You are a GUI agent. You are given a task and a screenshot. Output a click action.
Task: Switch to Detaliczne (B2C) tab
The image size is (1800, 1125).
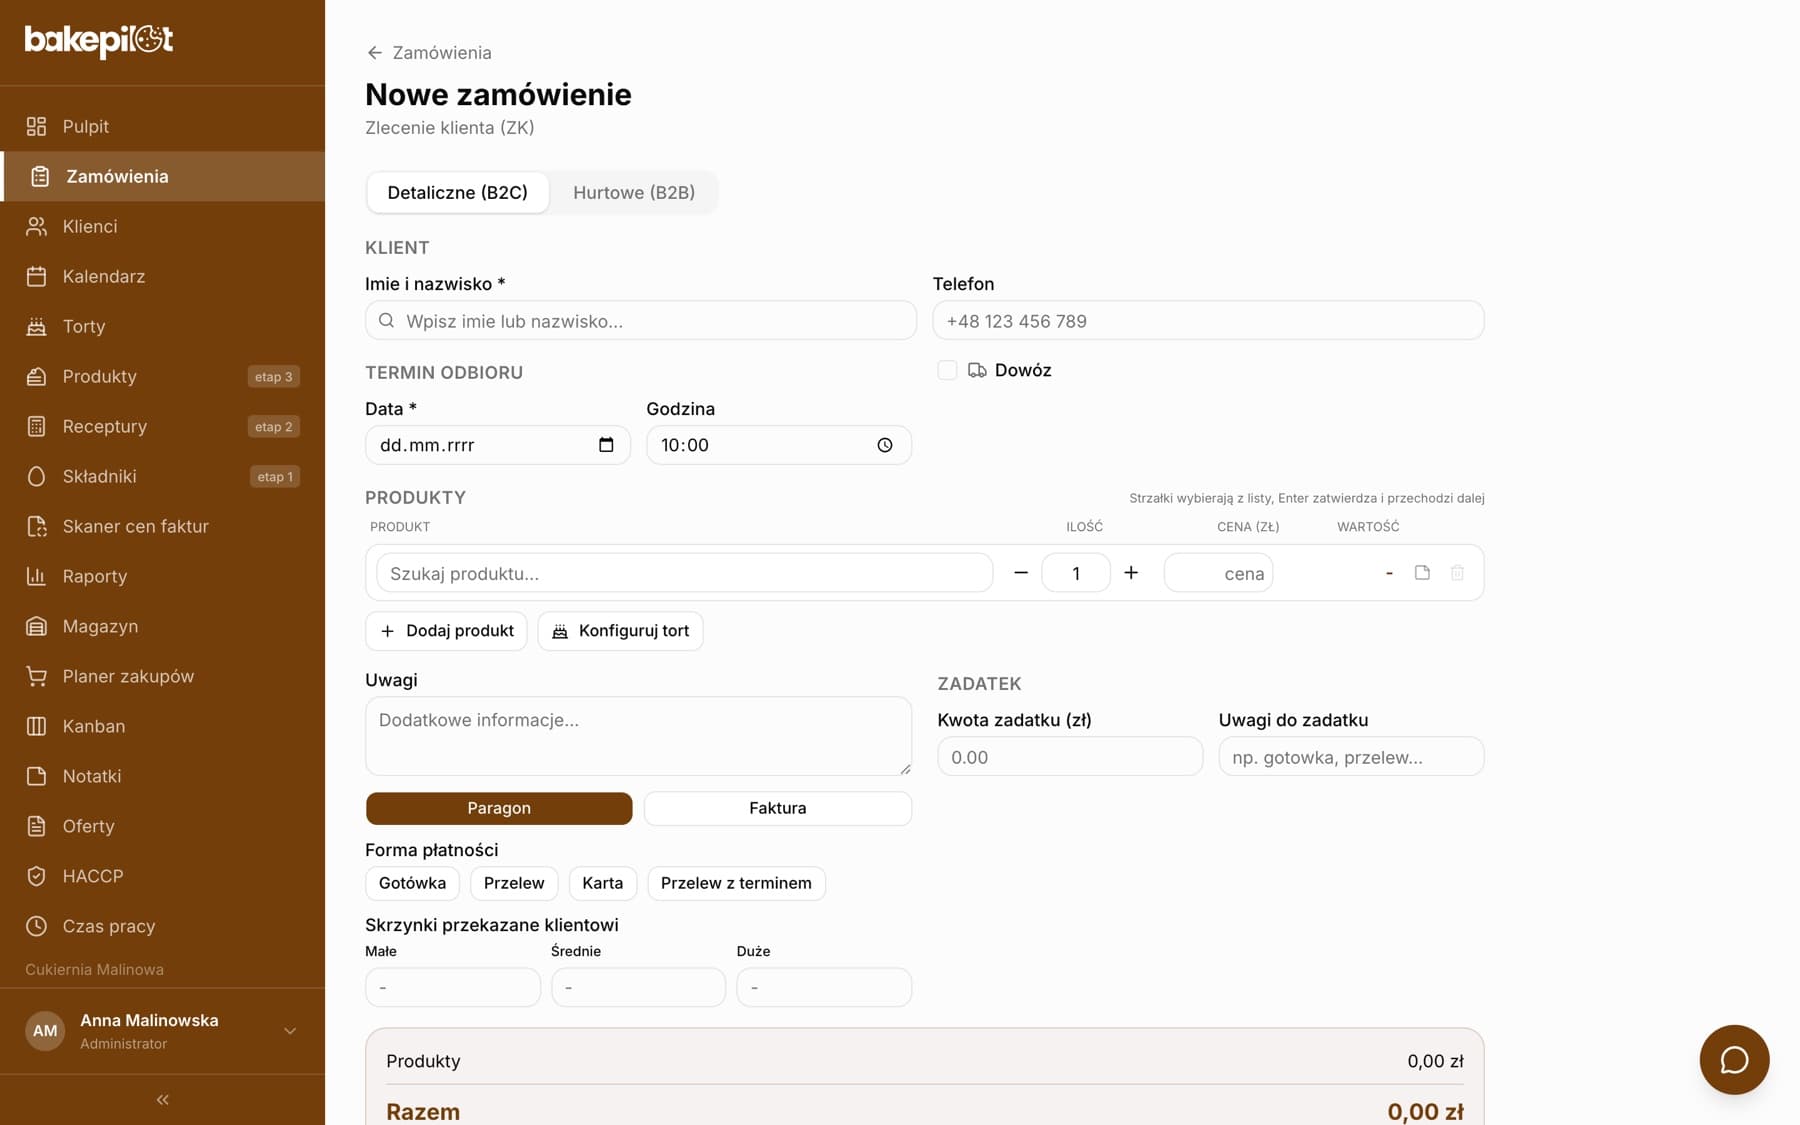tap(458, 192)
